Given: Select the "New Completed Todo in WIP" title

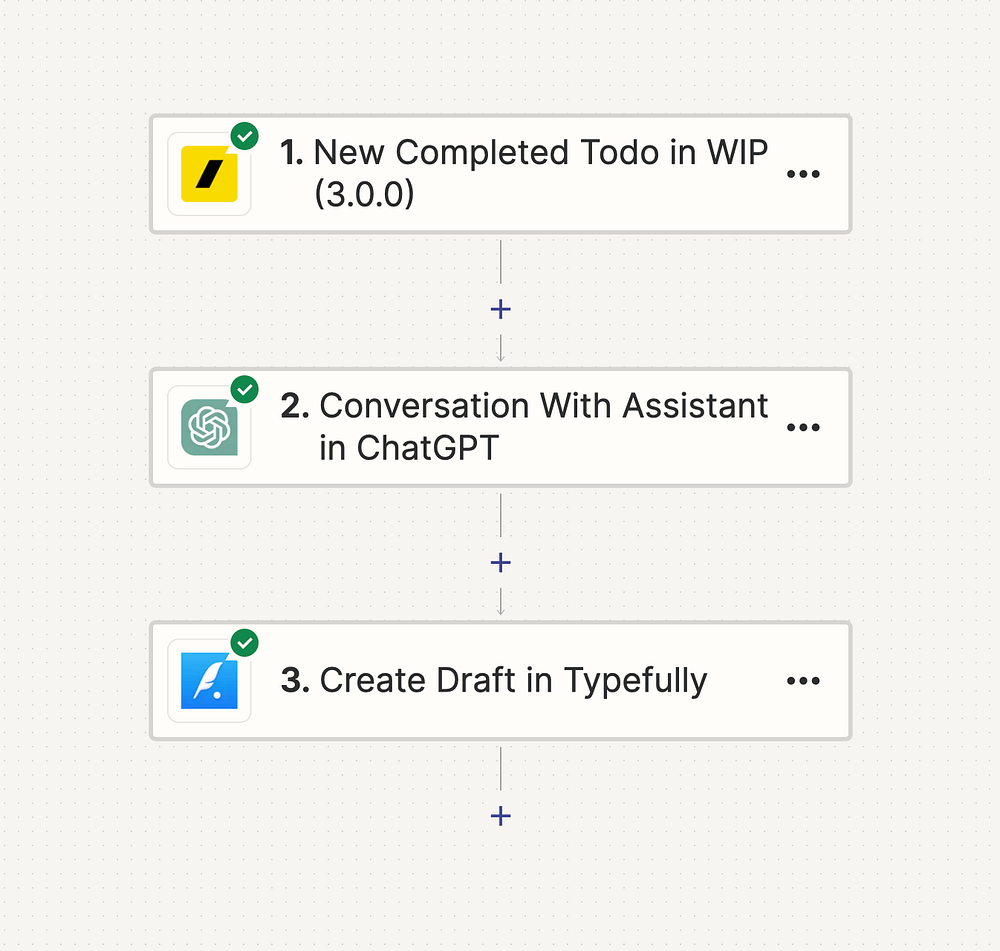Looking at the screenshot, I should [x=540, y=153].
